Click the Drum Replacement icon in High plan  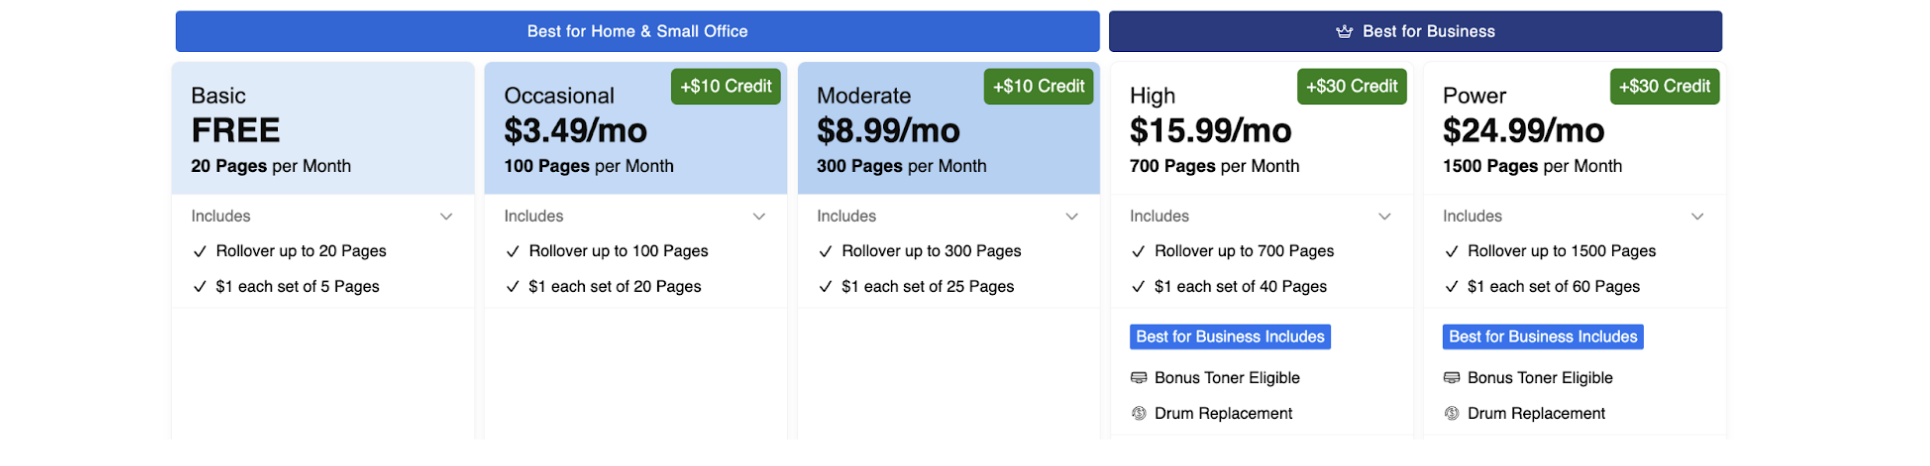pyautogui.click(x=1138, y=413)
